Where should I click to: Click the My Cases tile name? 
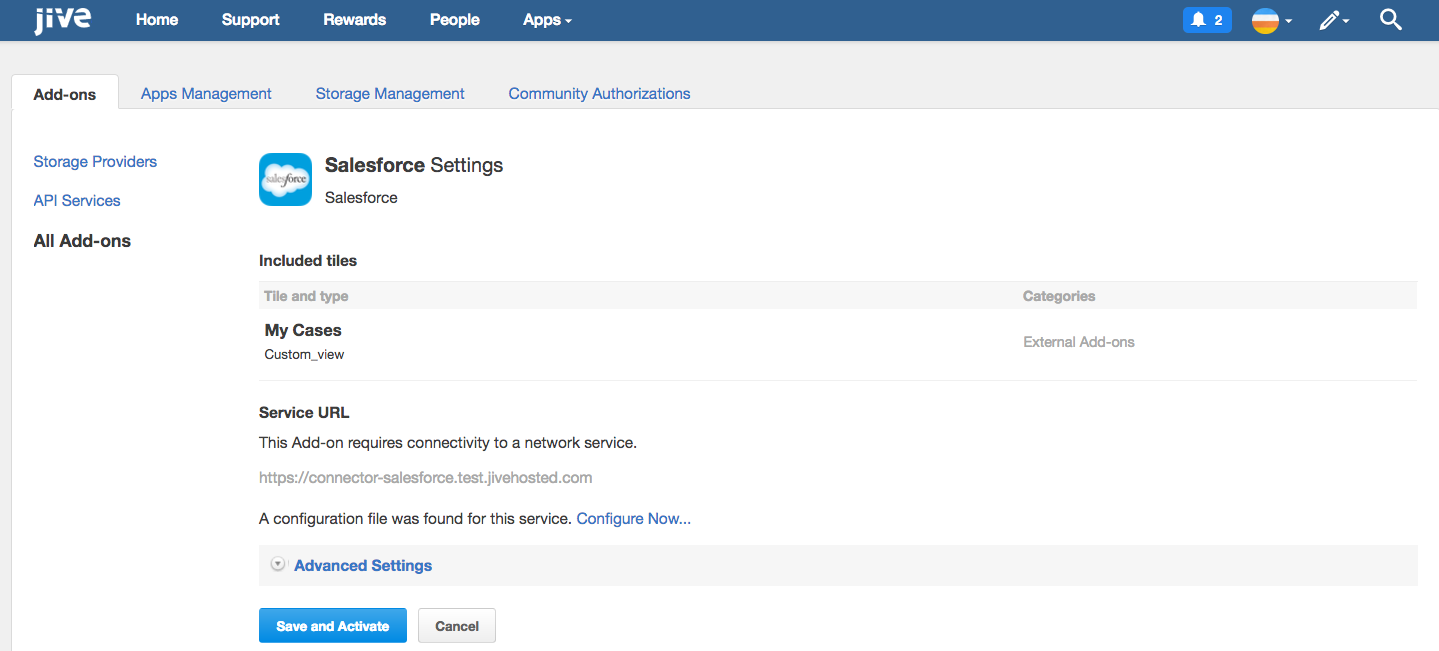(303, 330)
